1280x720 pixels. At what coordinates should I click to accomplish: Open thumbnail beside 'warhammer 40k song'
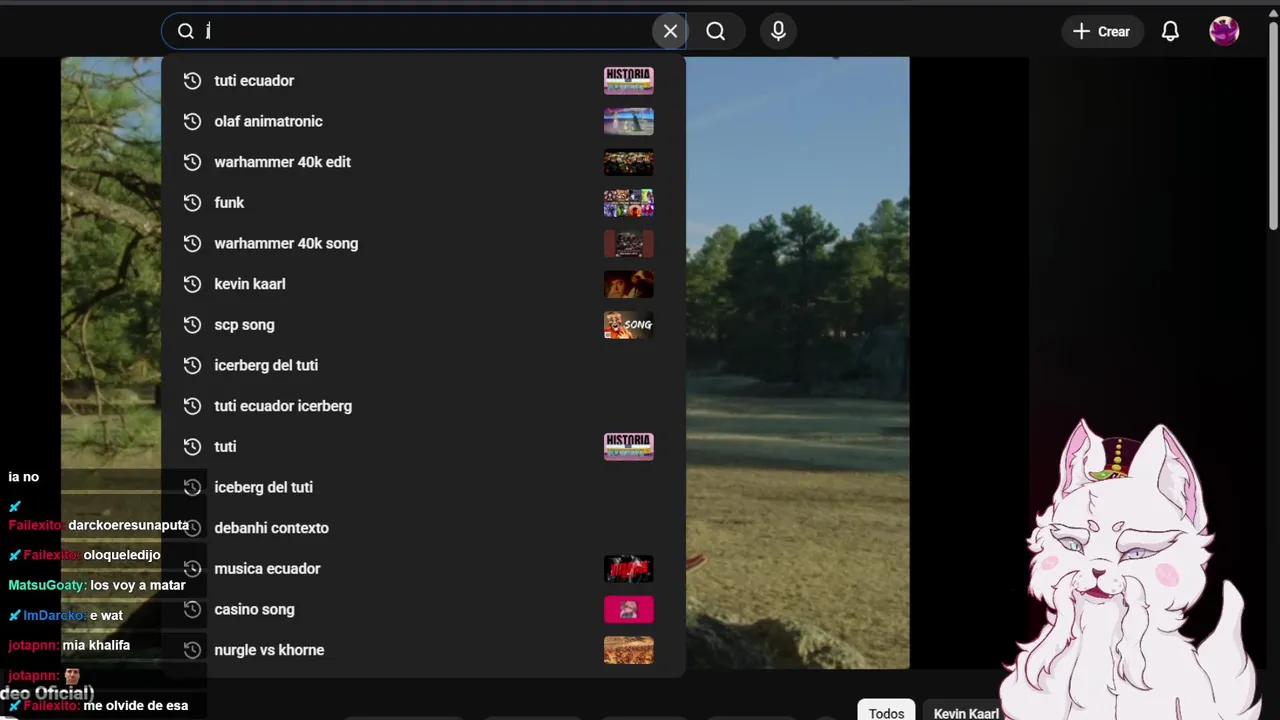click(629, 243)
